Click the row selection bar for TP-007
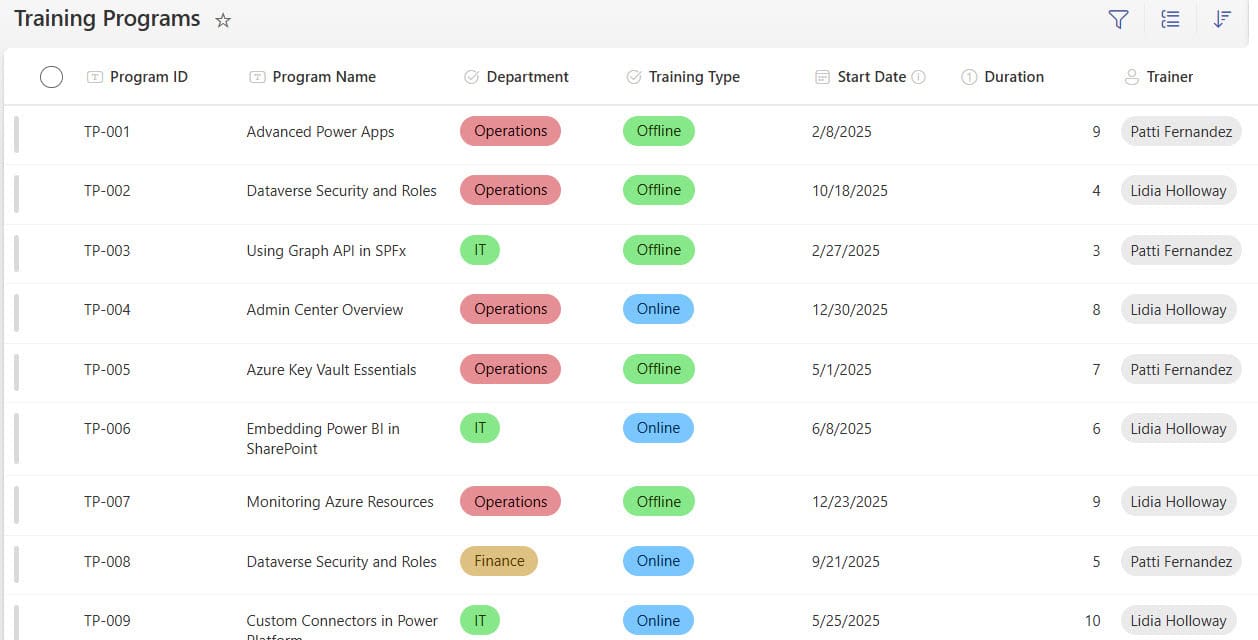The width and height of the screenshot is (1258, 640). [x=16, y=505]
